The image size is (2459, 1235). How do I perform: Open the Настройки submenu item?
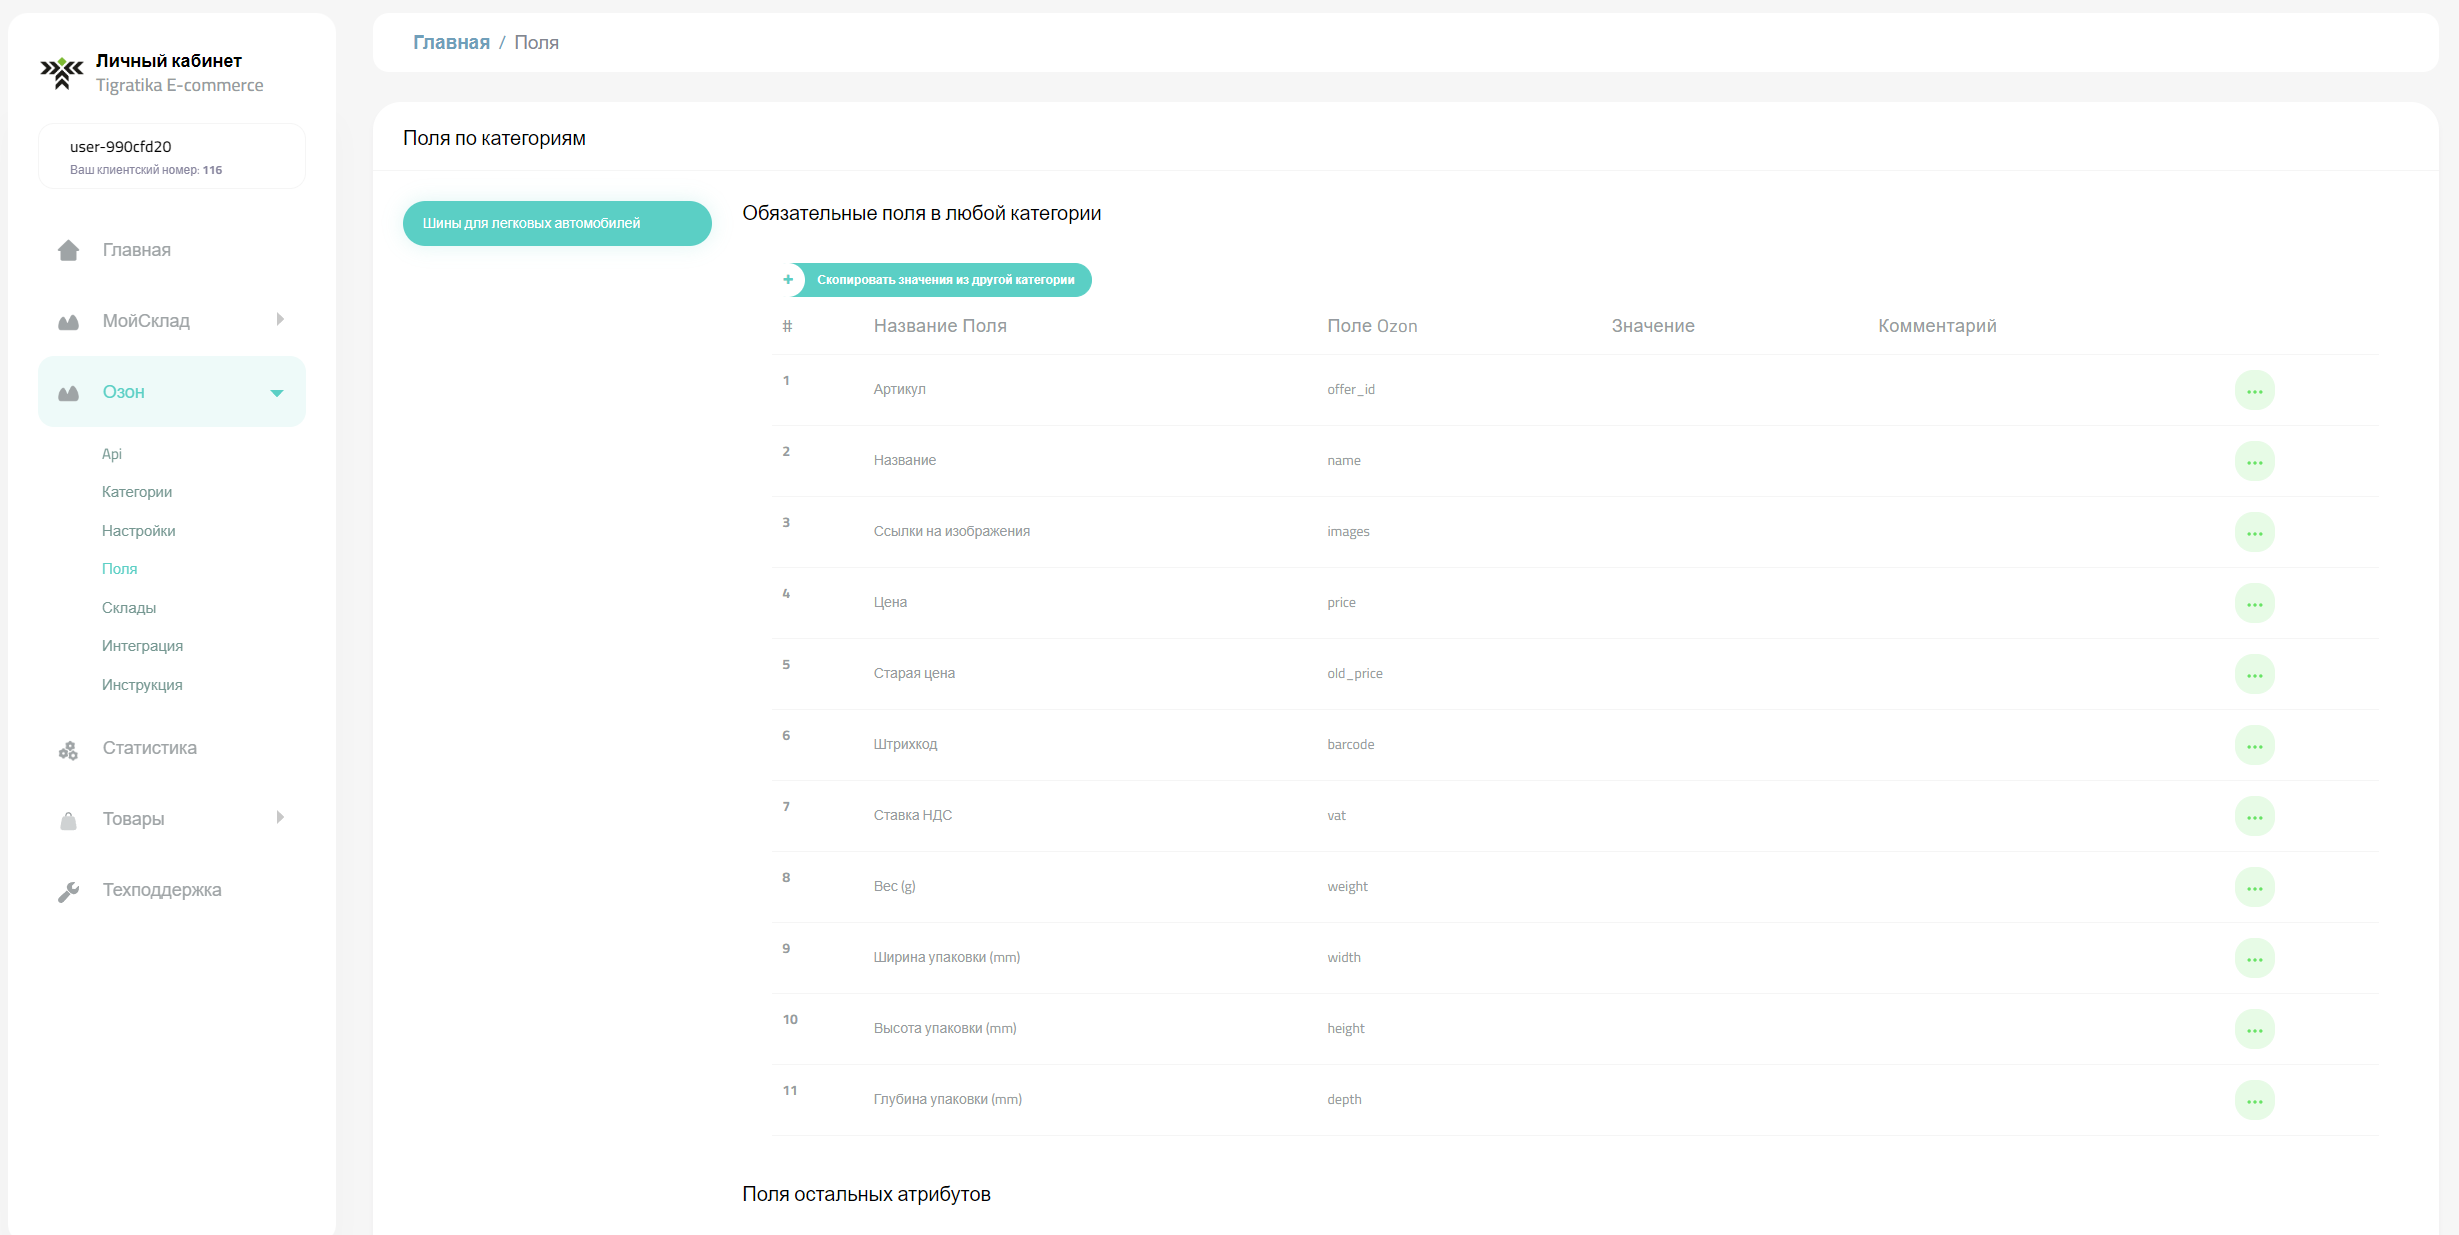click(139, 531)
